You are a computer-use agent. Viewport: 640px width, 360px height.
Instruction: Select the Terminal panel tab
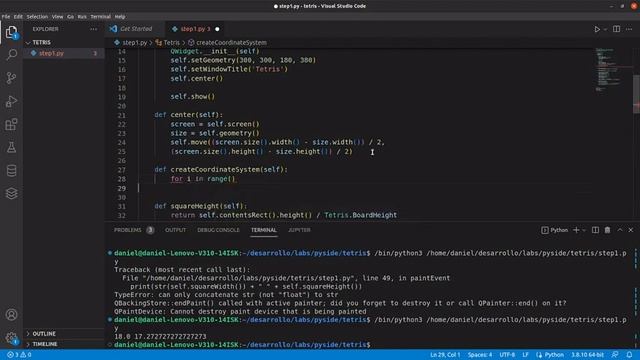coord(264,230)
